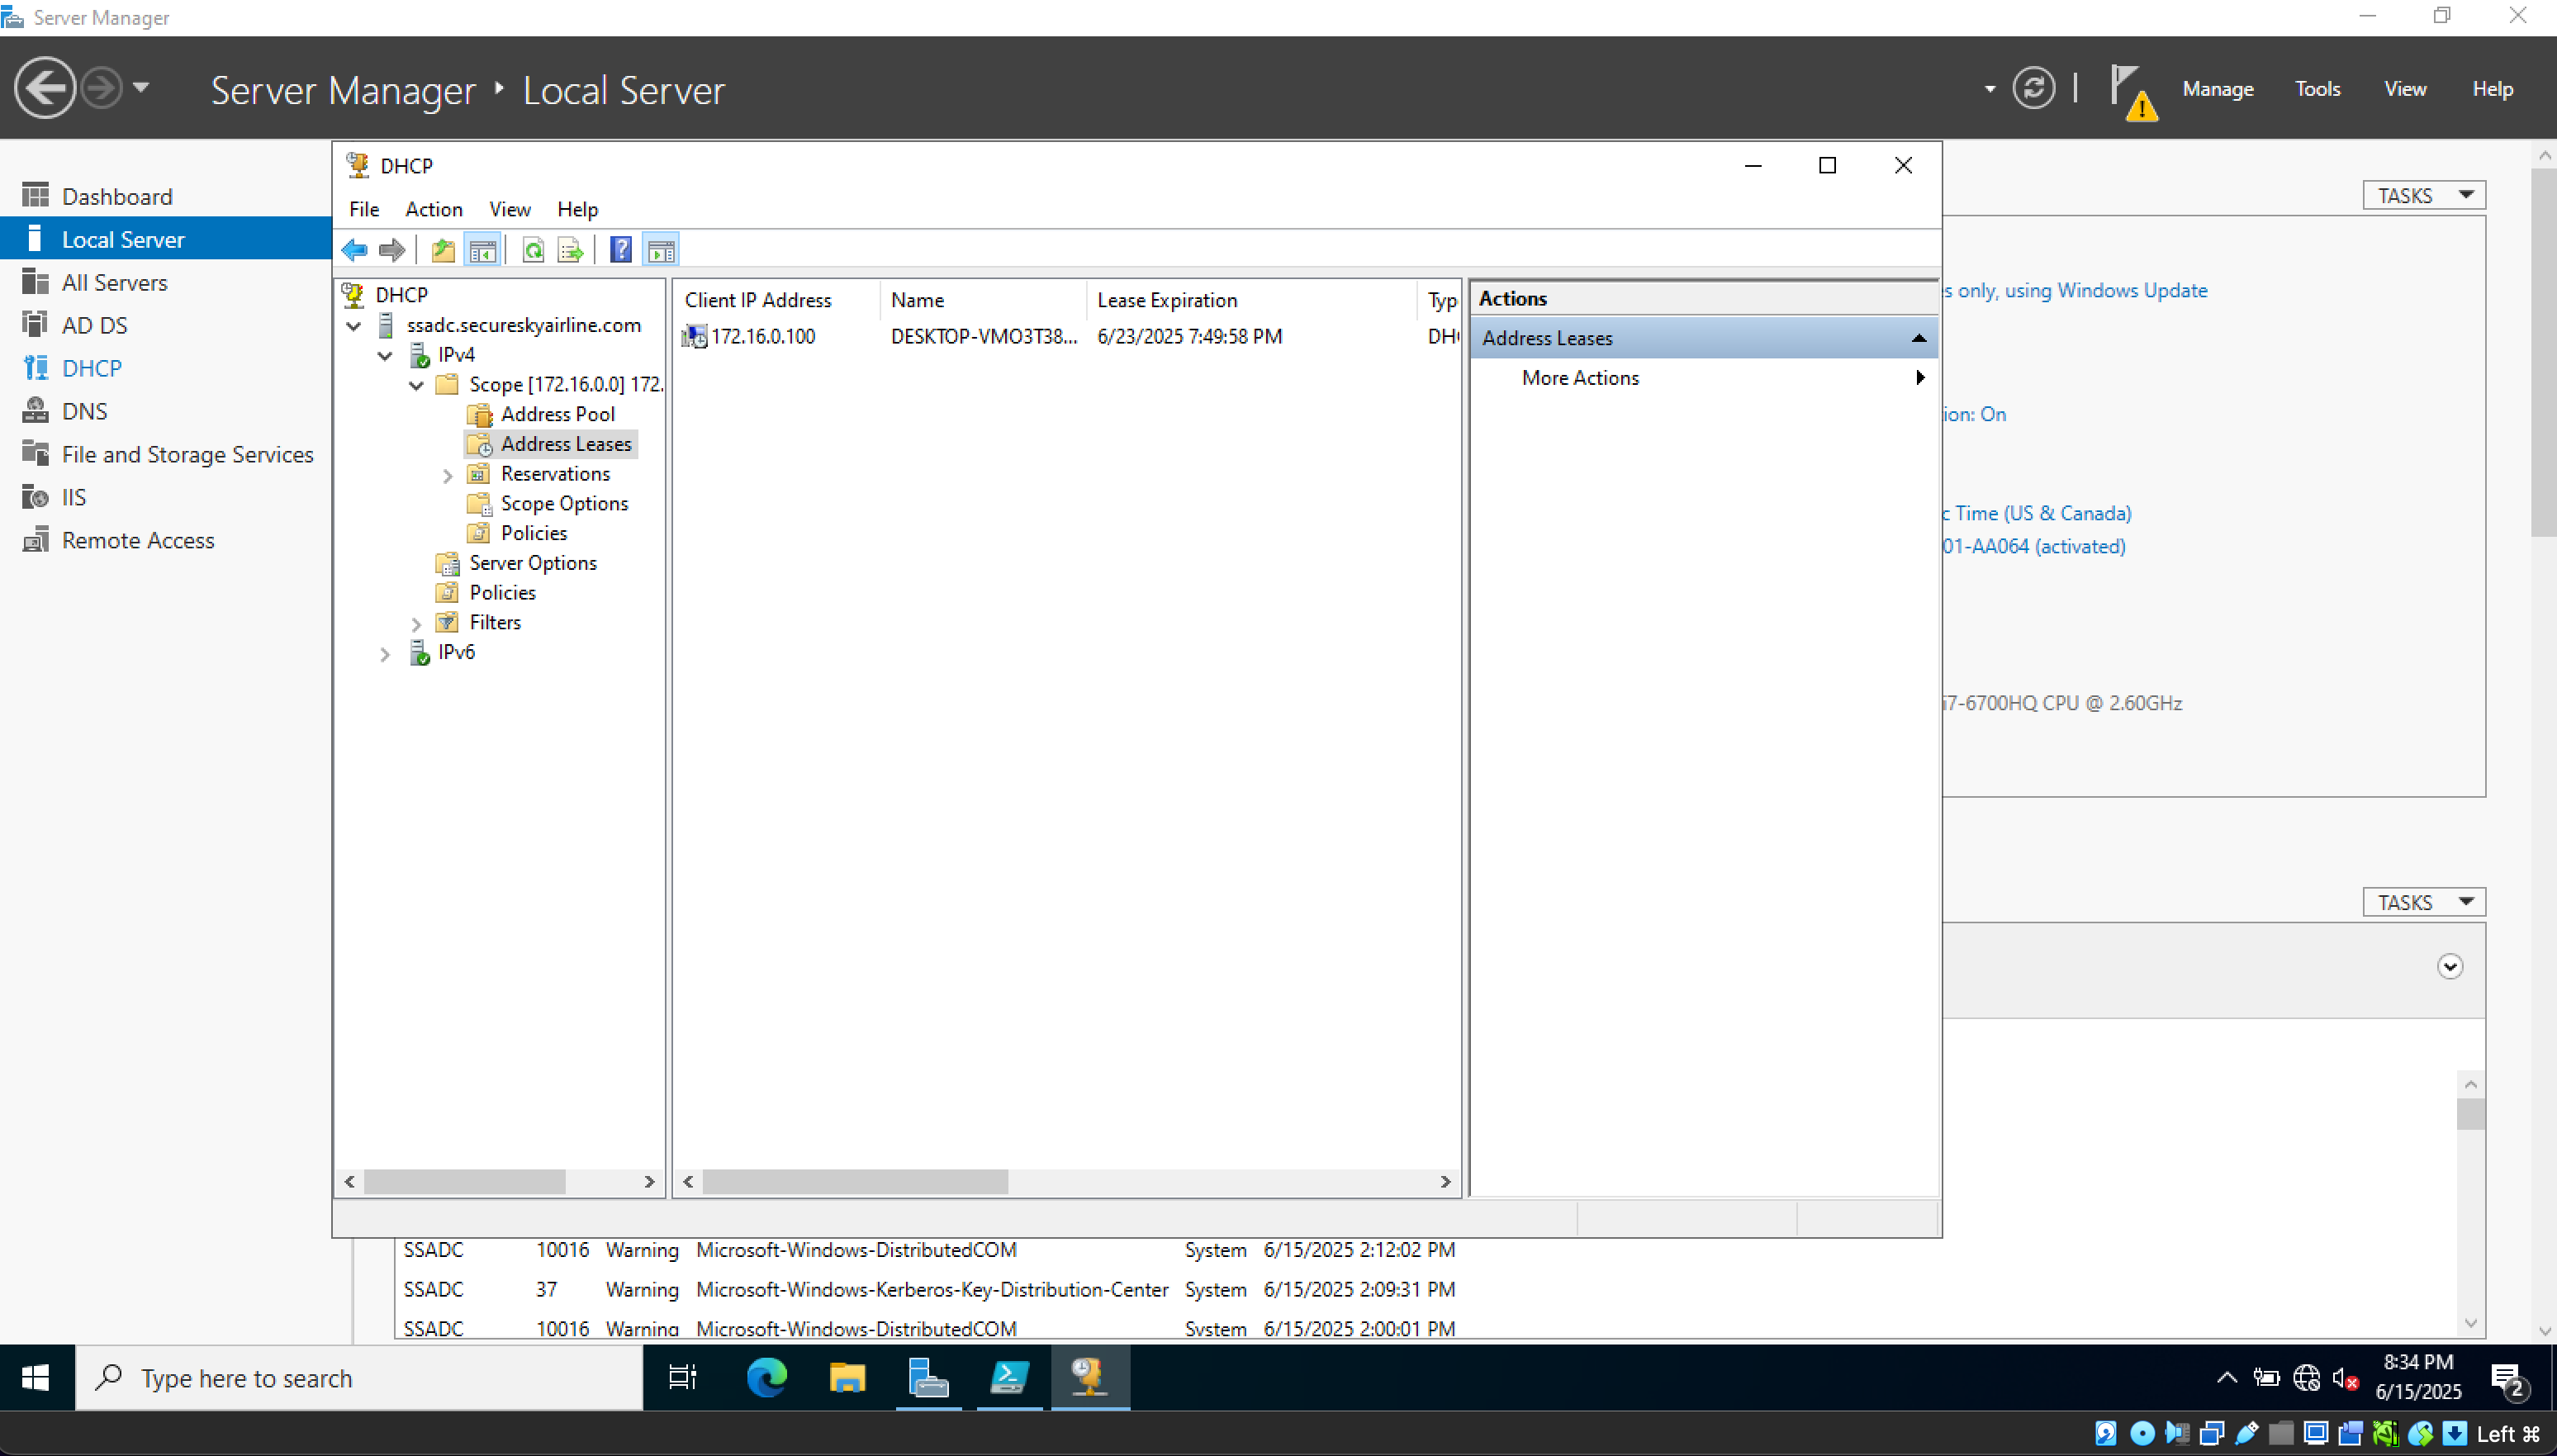
Task: Click the DHCP toolbar Back arrow
Action: [x=354, y=250]
